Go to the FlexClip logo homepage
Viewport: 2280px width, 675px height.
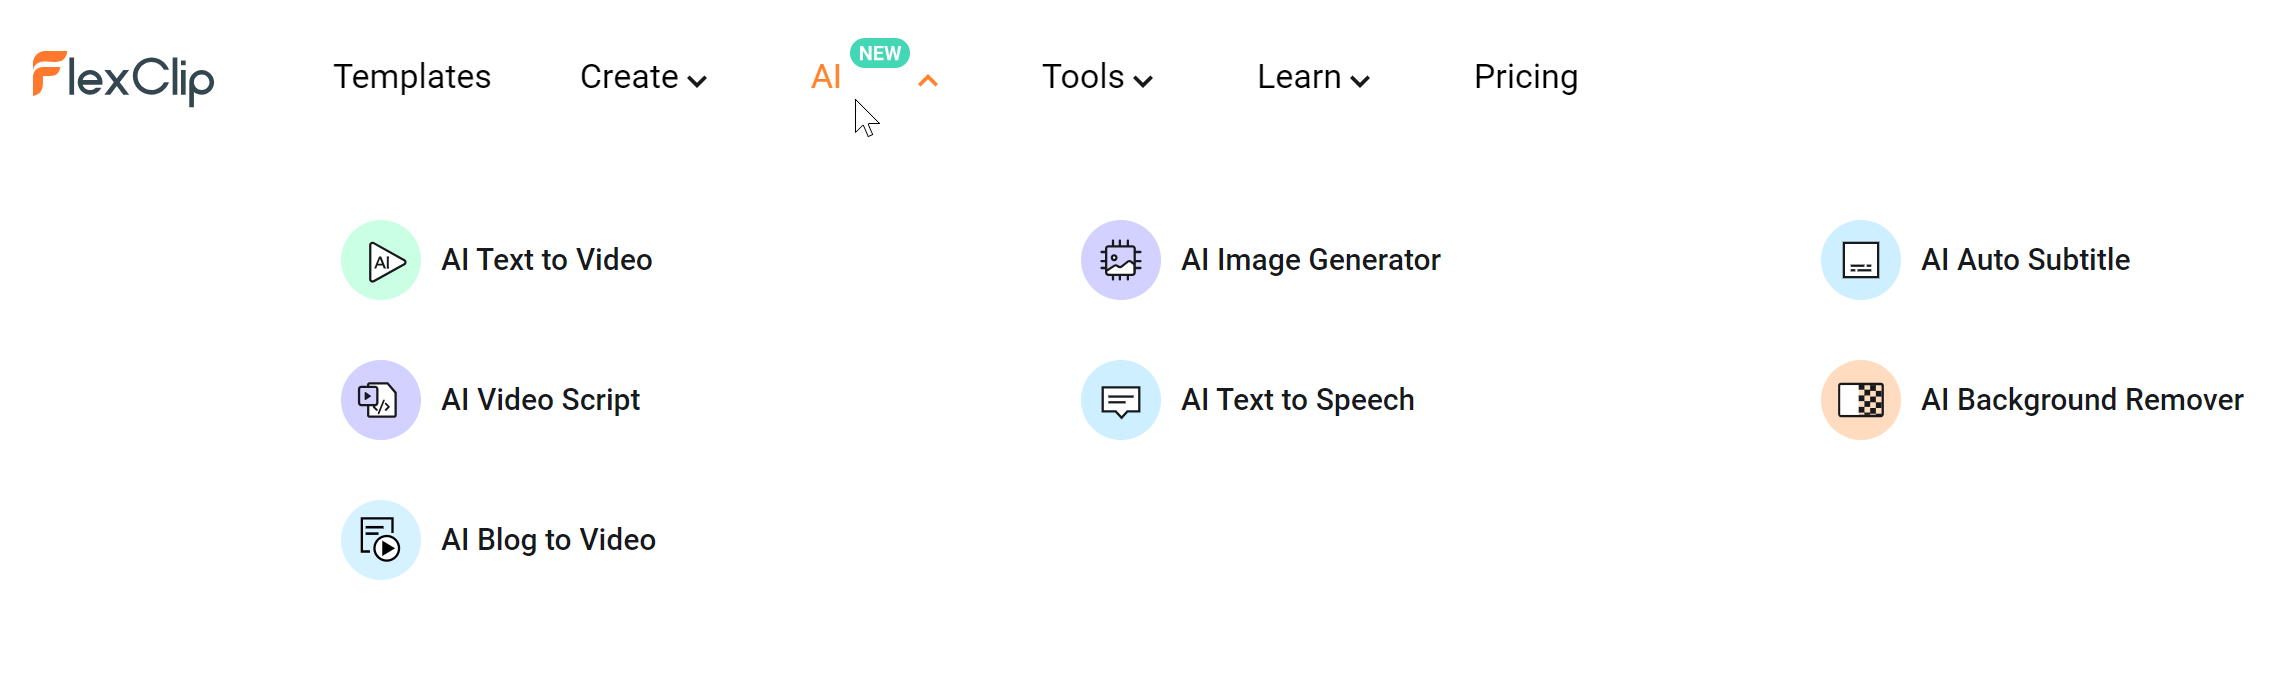[123, 78]
